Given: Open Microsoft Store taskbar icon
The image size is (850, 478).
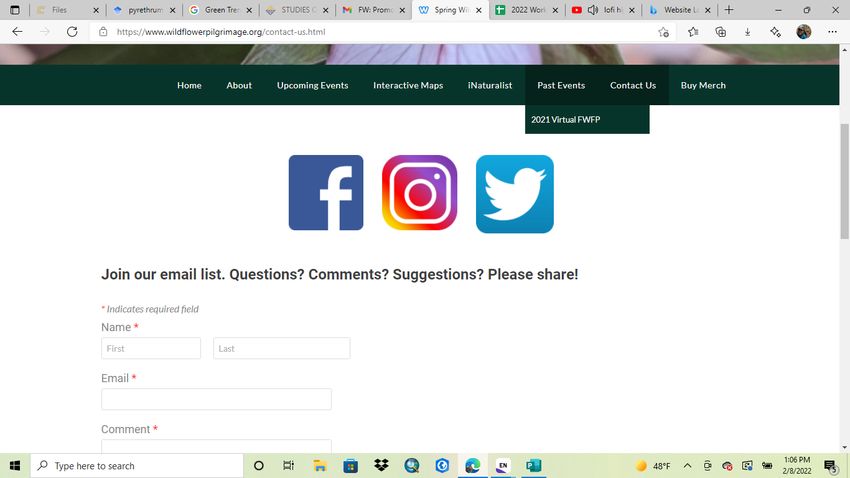Looking at the screenshot, I should [x=350, y=466].
